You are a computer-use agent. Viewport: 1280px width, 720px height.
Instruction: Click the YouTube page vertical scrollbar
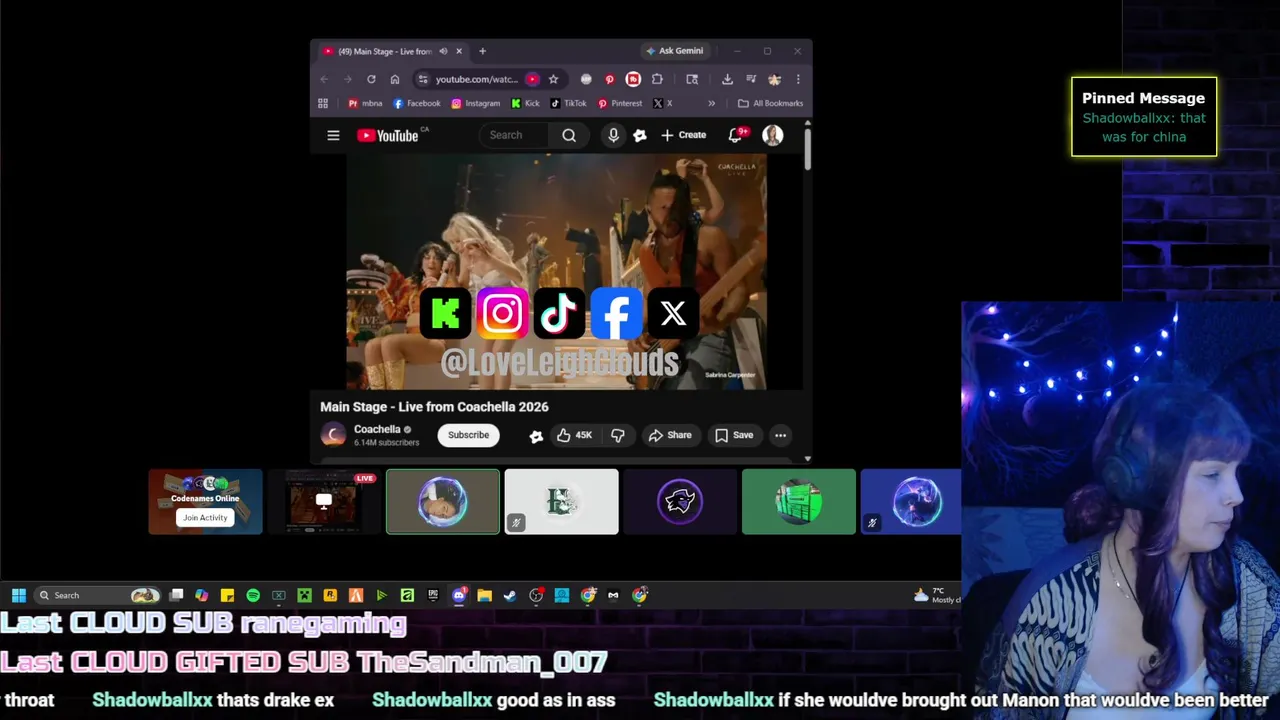pos(807,150)
